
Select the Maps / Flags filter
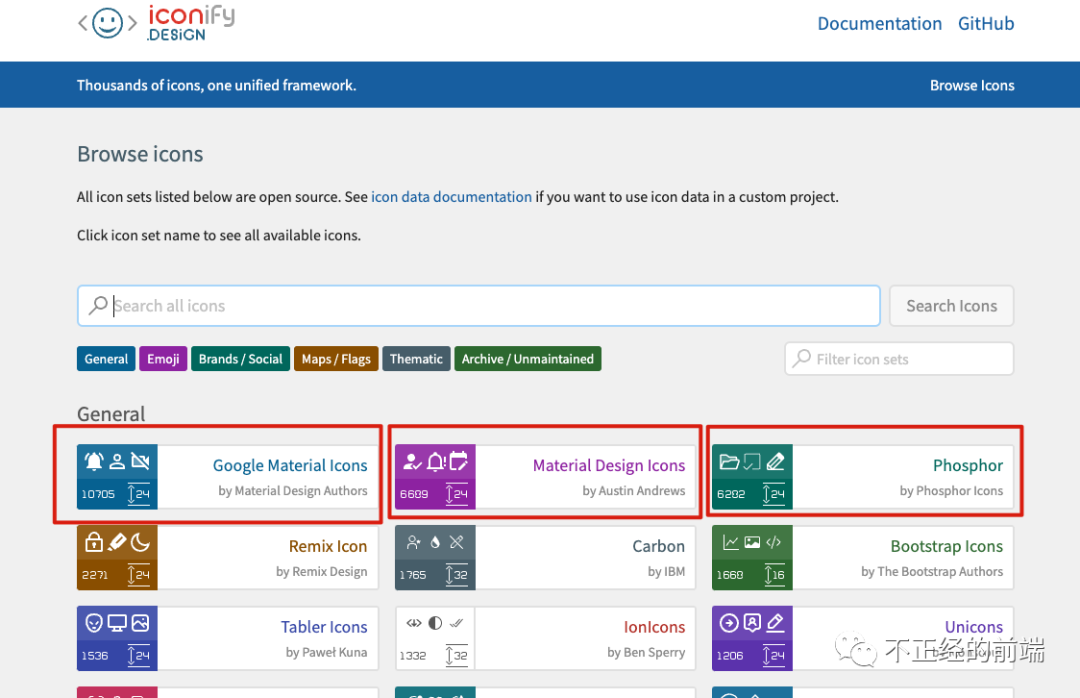point(336,359)
